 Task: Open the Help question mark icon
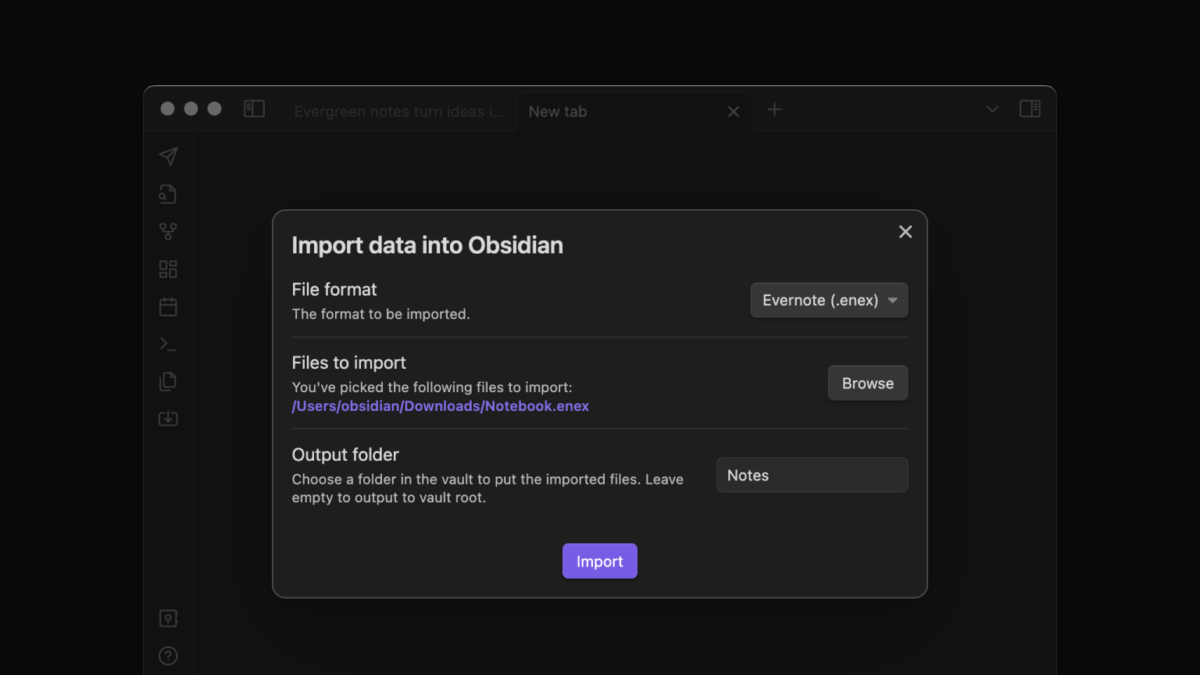[168, 657]
